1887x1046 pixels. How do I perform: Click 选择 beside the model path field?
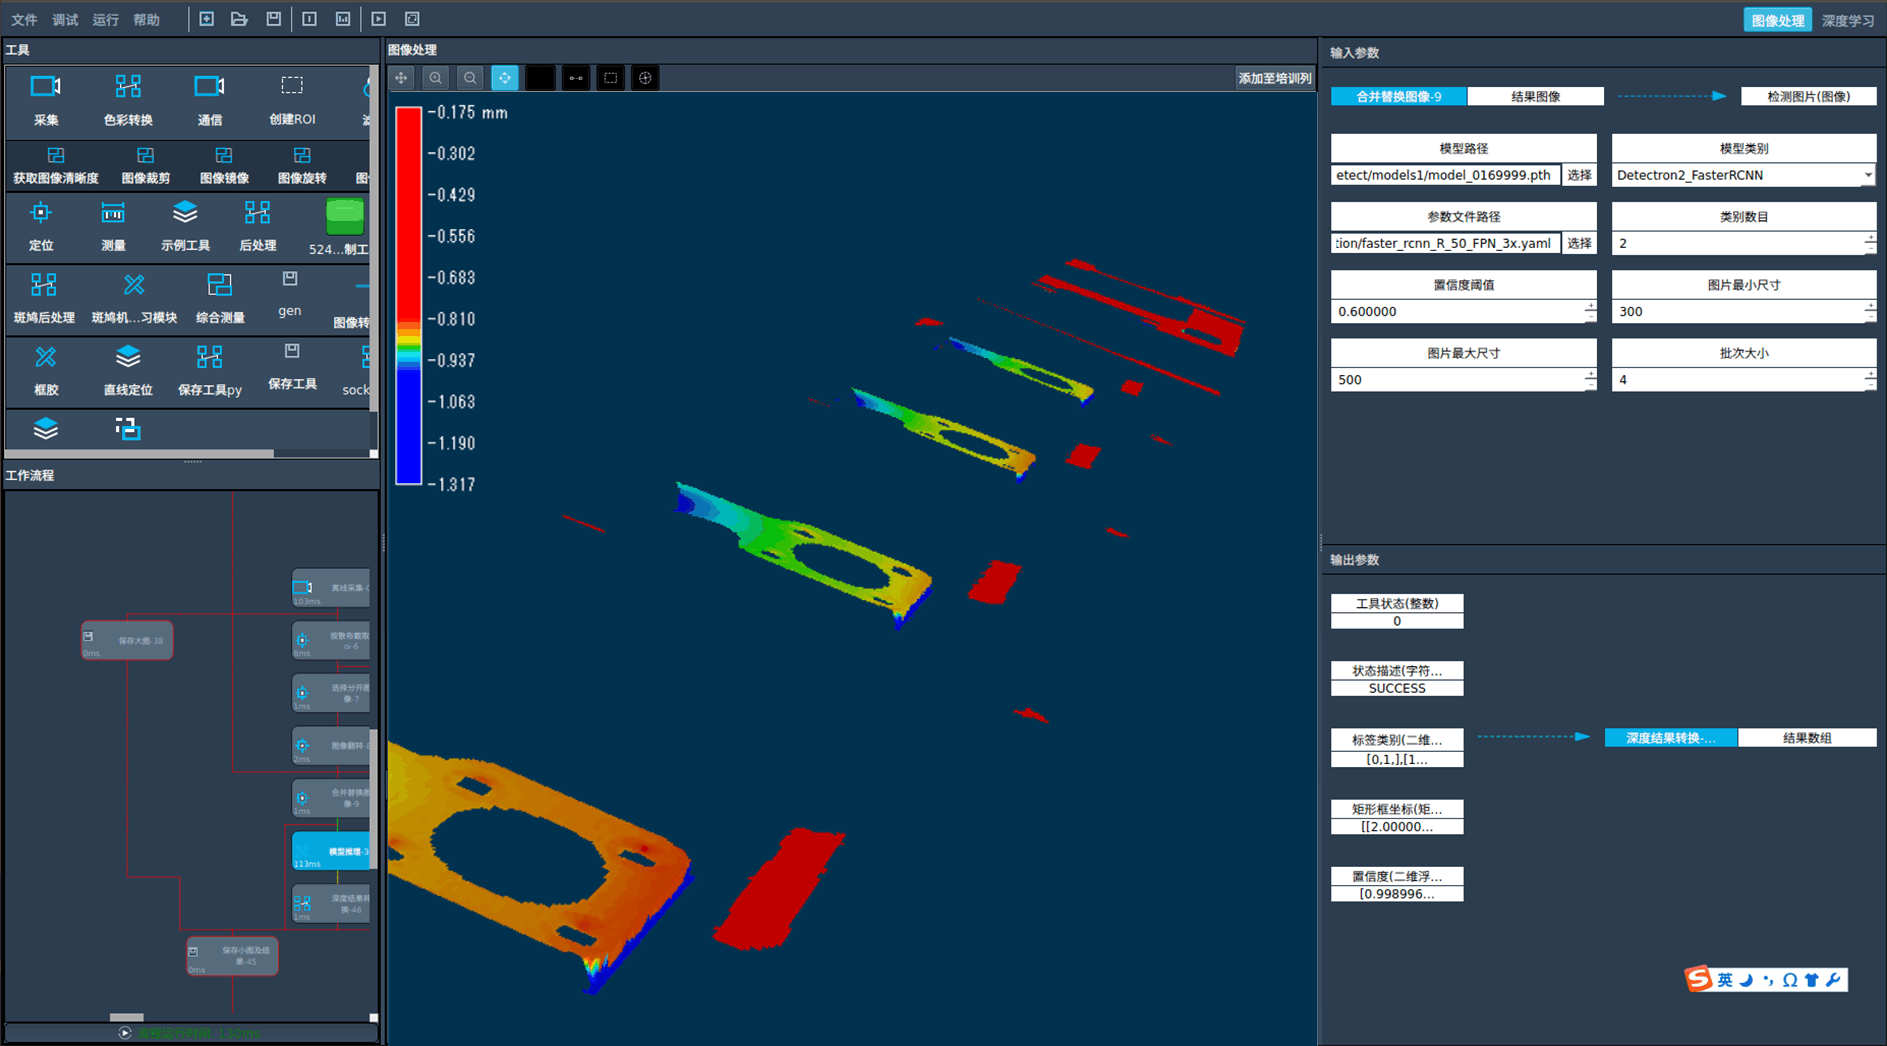(1579, 175)
